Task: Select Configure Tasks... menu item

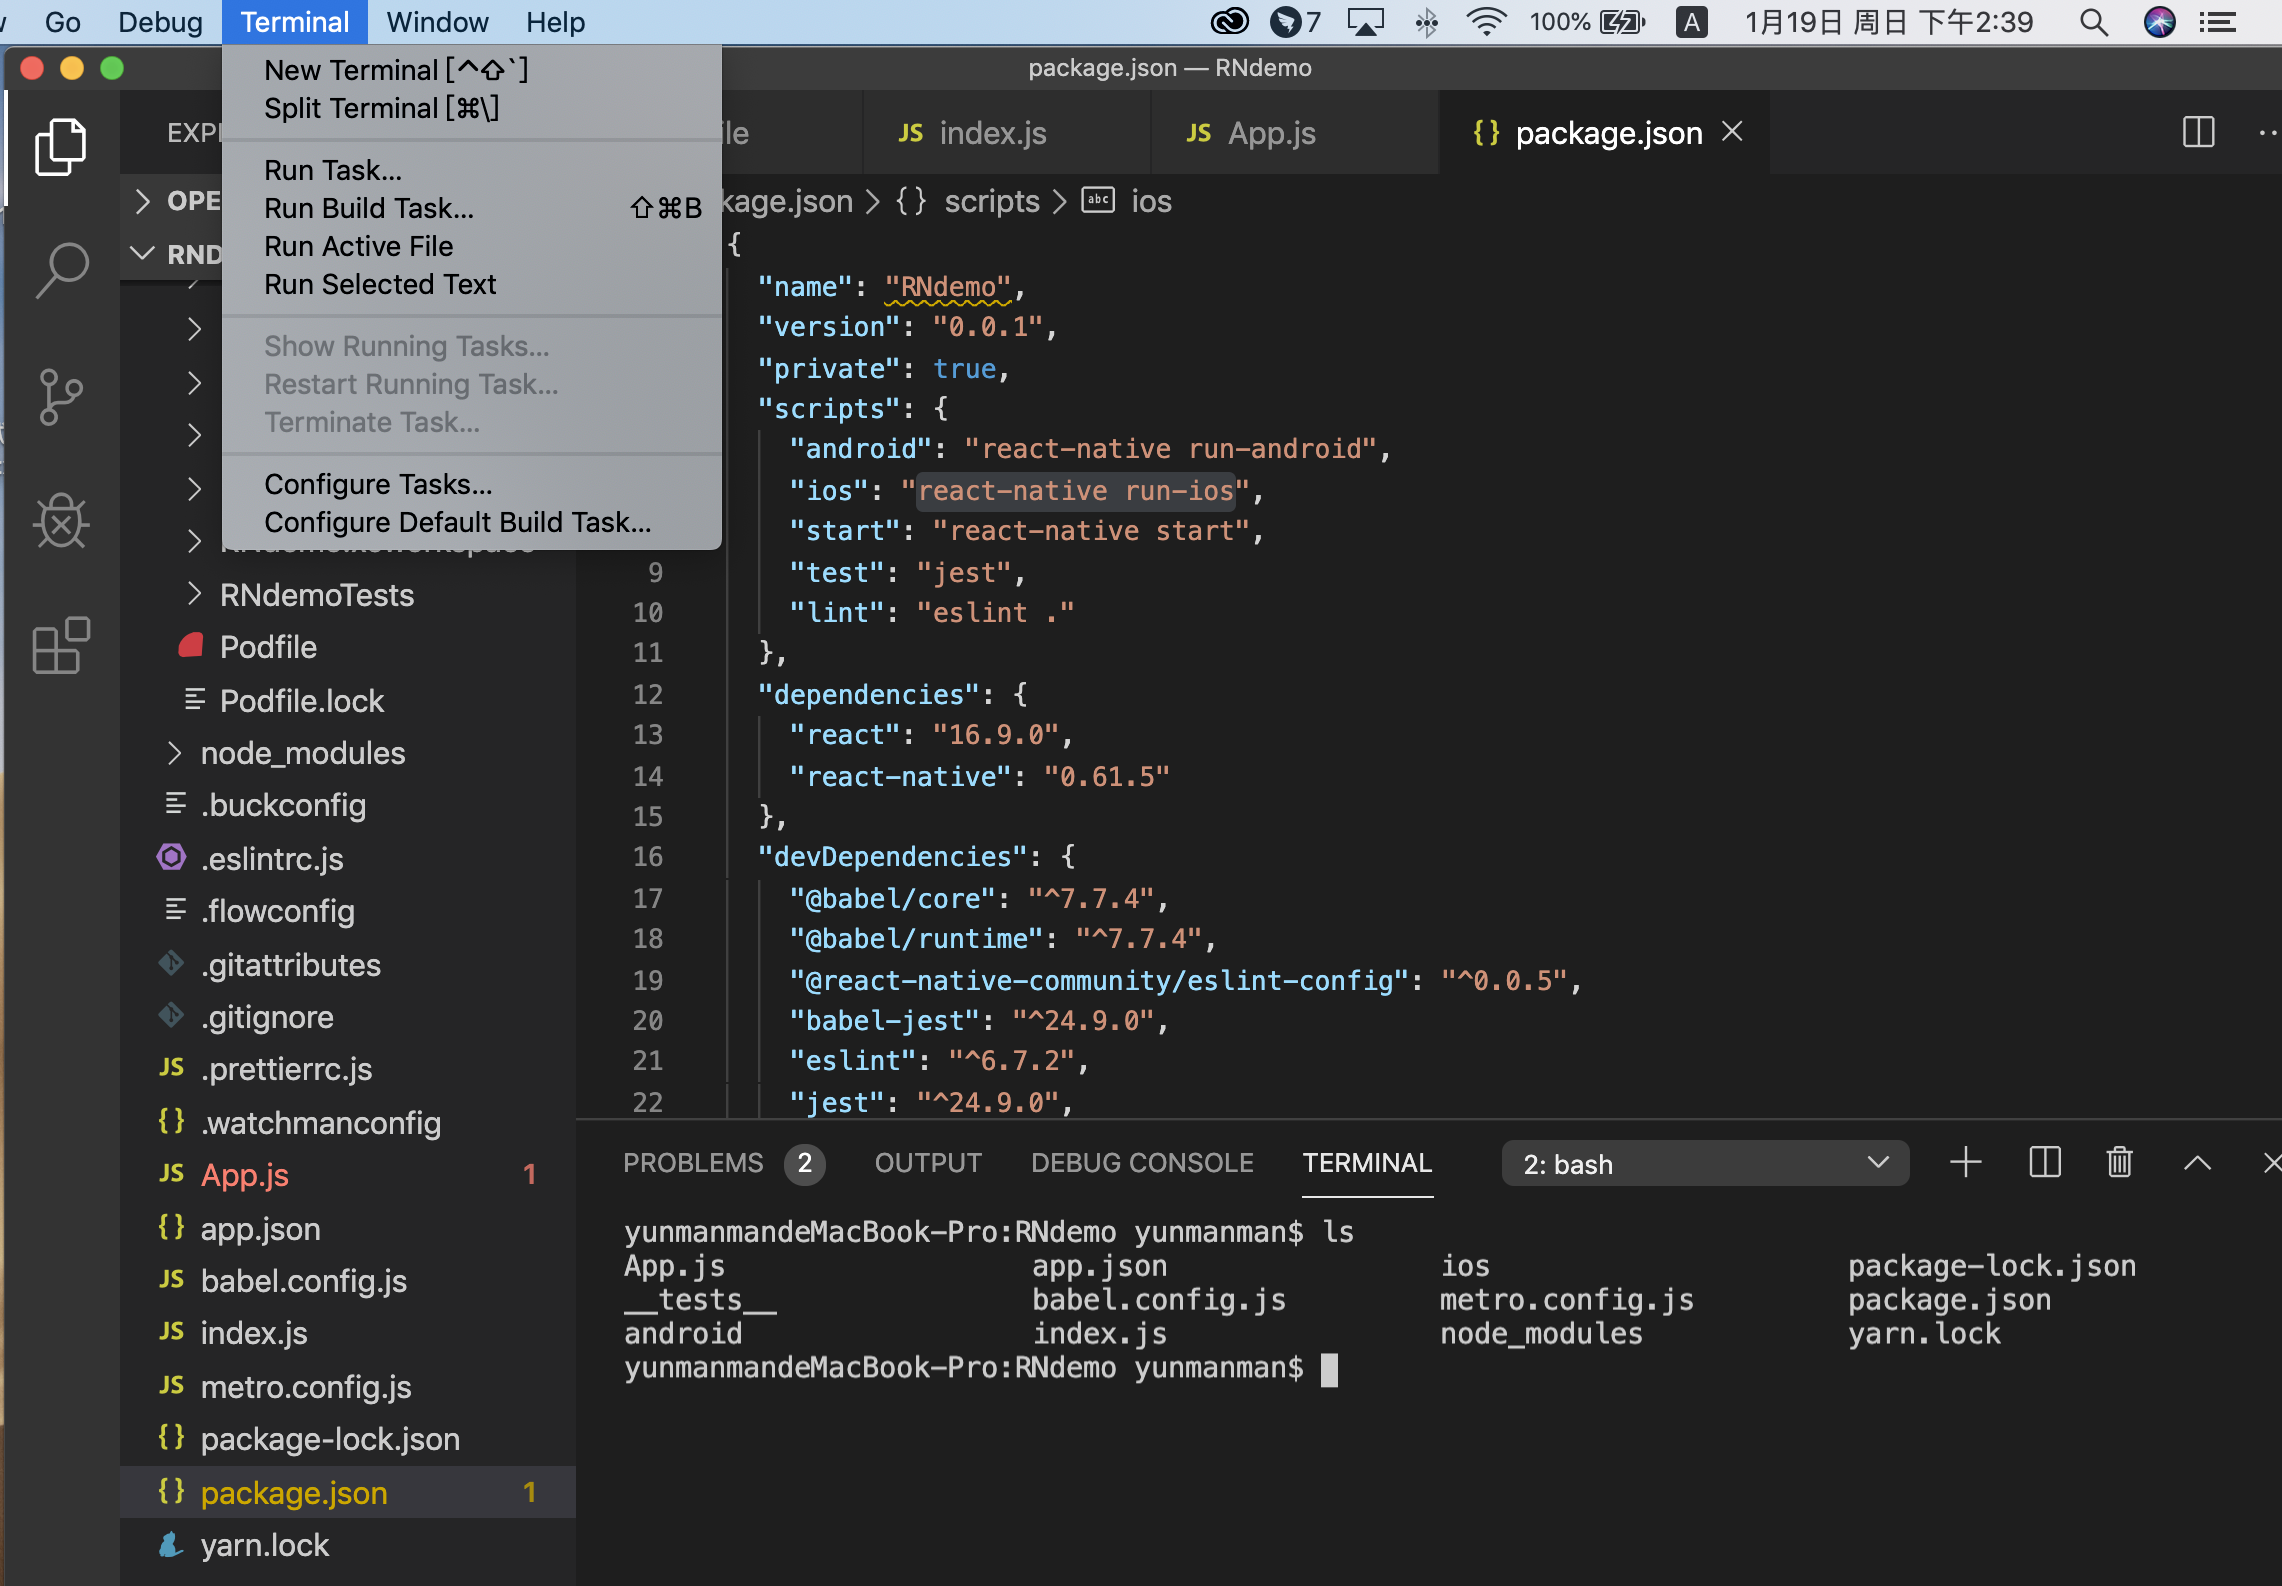Action: (x=472, y=484)
